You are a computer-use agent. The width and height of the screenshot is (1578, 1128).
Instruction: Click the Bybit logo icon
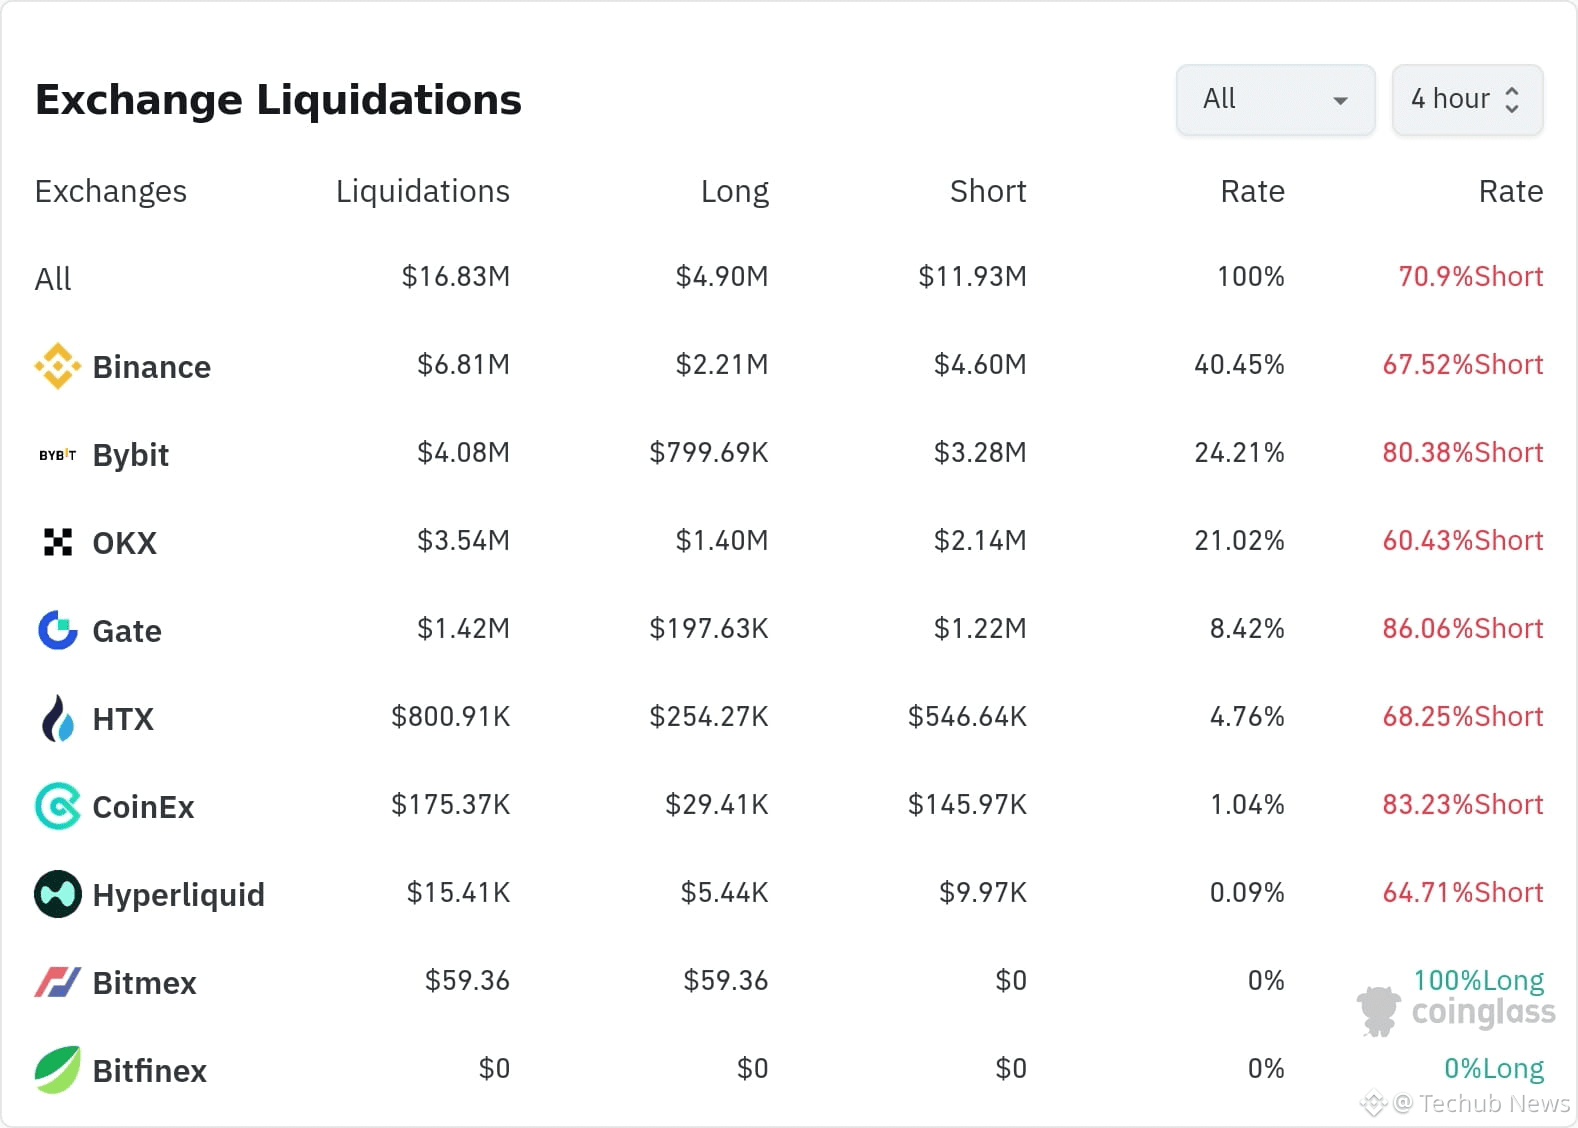(x=57, y=455)
